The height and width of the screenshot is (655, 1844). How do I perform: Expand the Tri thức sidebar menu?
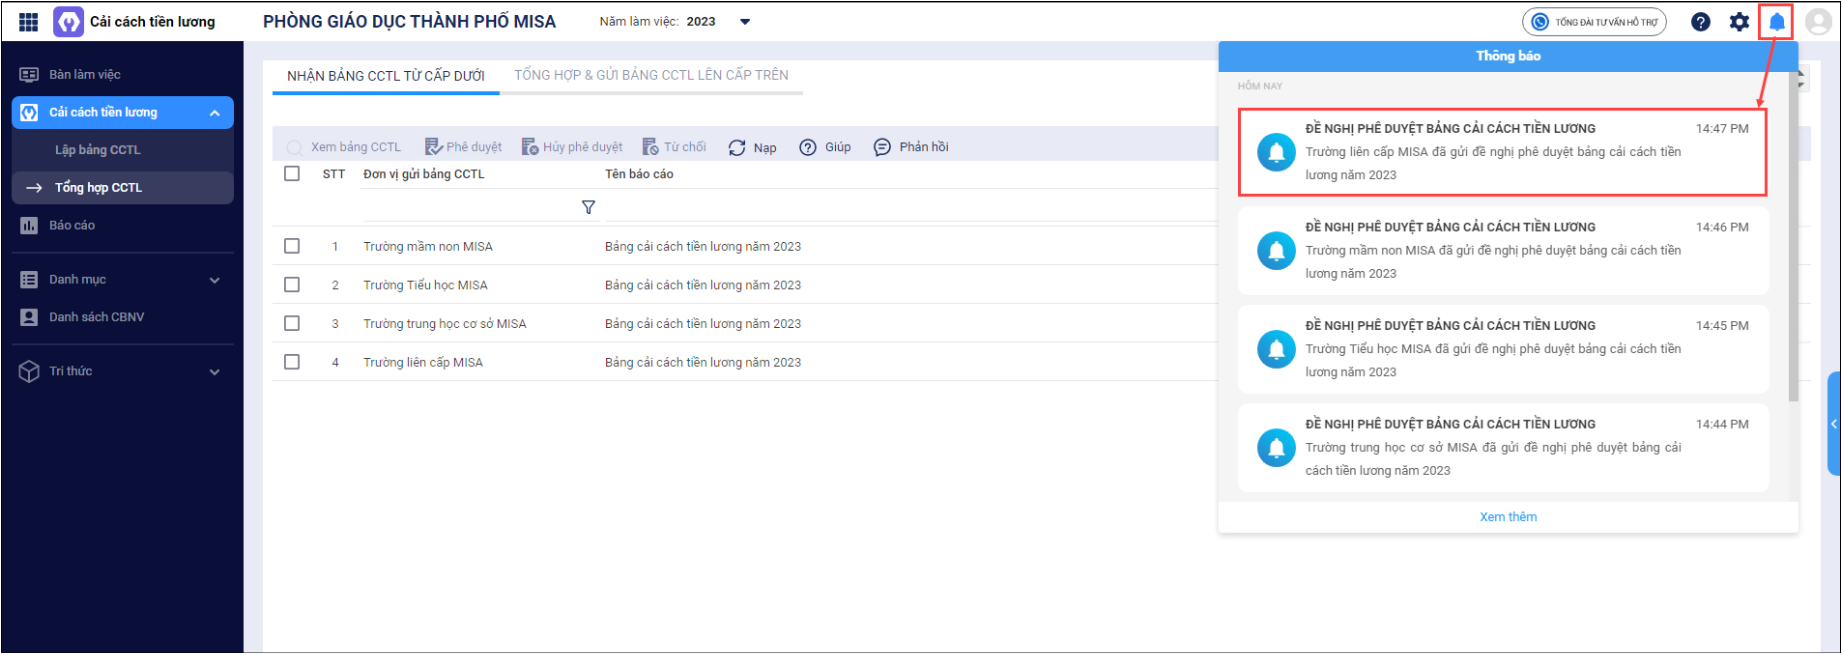pyautogui.click(x=215, y=372)
